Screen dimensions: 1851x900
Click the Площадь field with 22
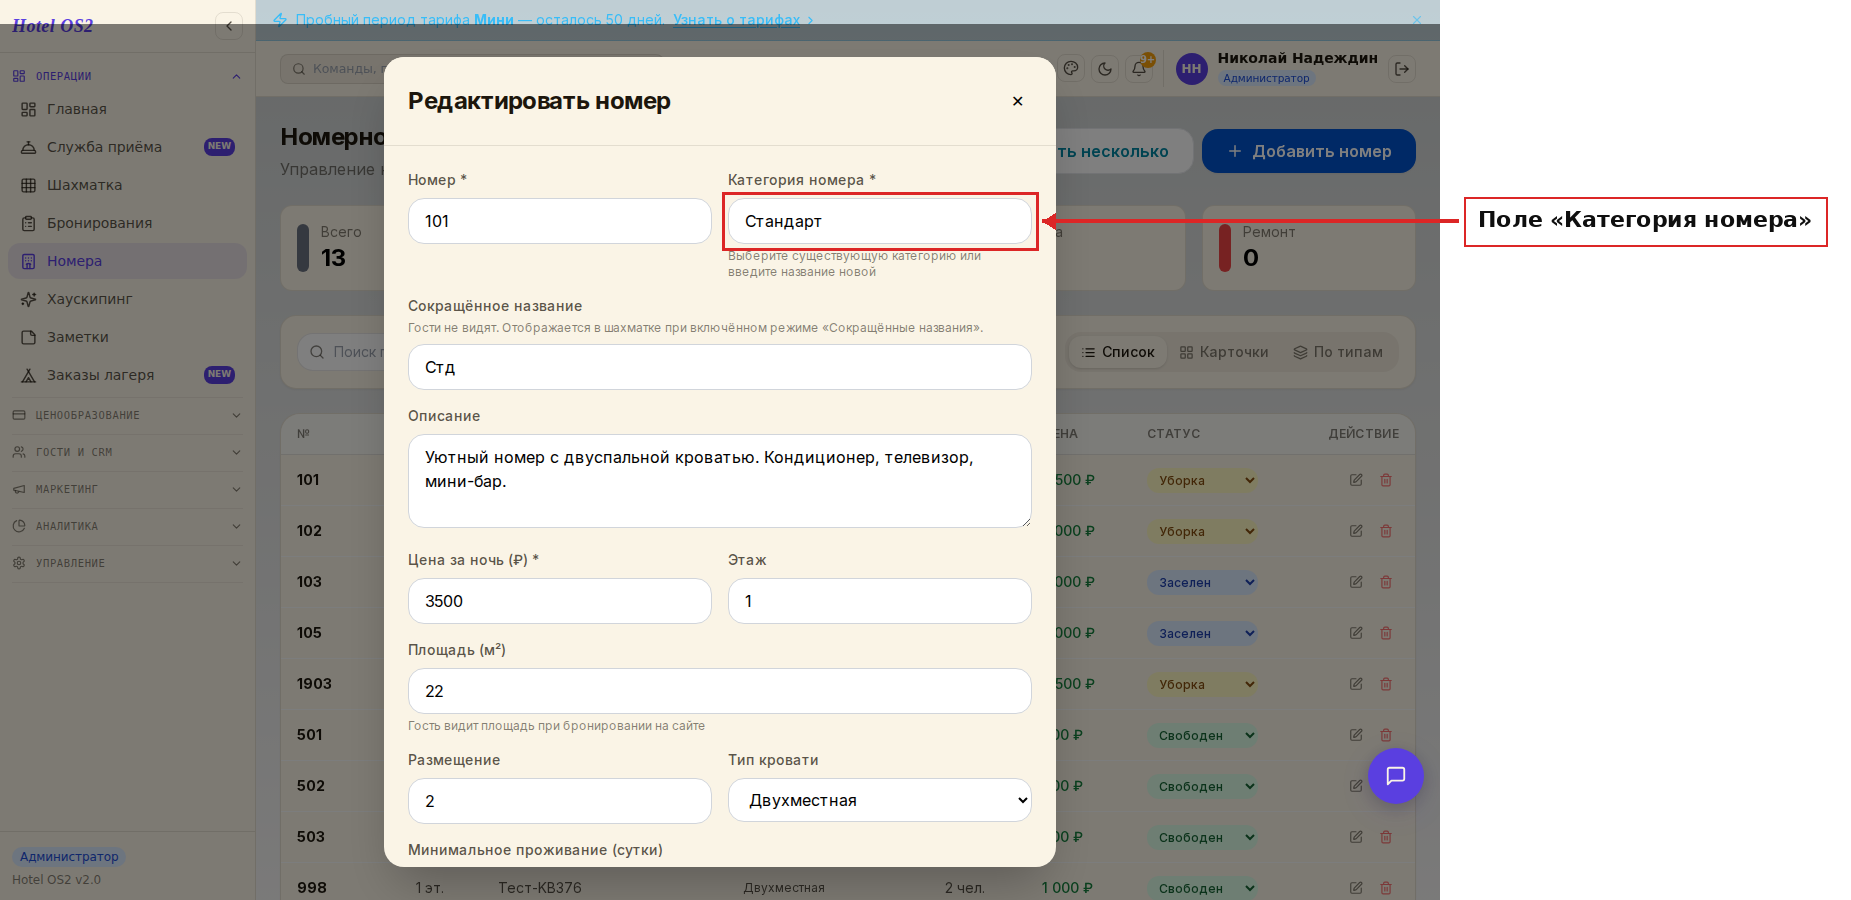(x=720, y=691)
